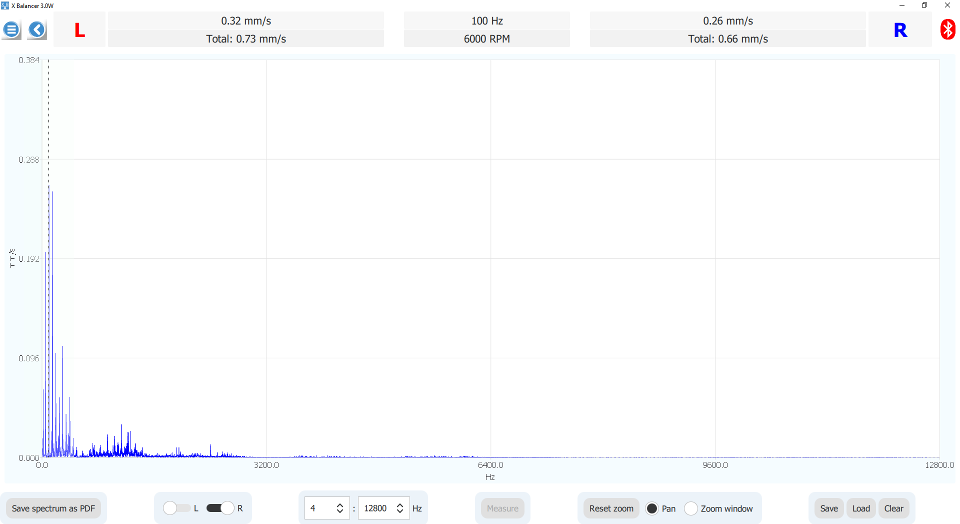
Task: Select the red L channel indicator
Action: point(80,30)
